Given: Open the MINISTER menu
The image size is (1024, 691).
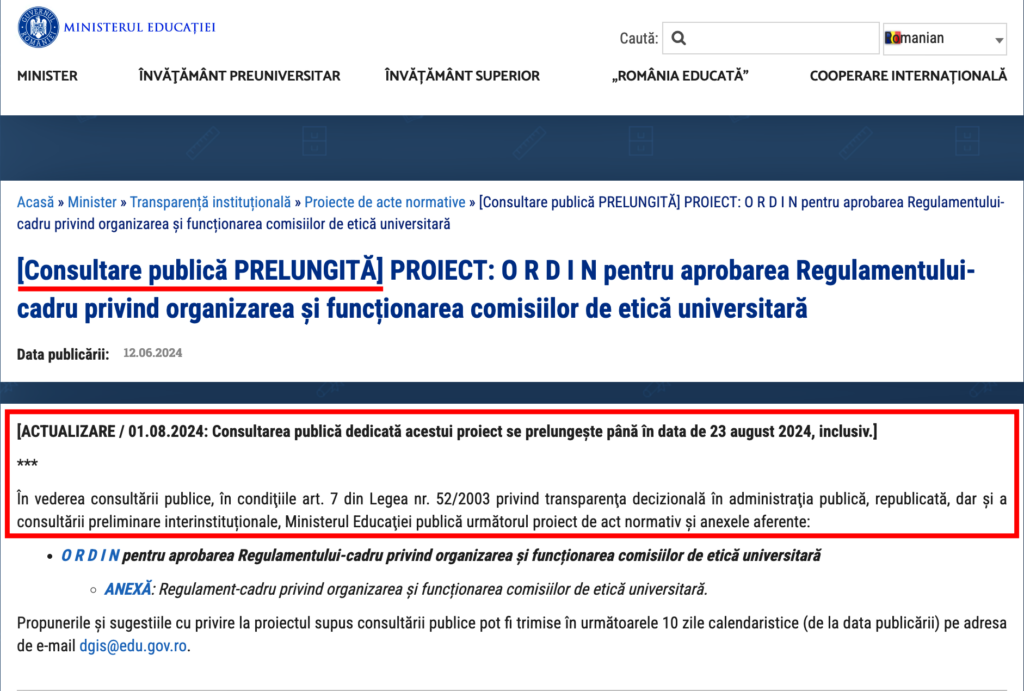Looking at the screenshot, I should click(x=47, y=76).
